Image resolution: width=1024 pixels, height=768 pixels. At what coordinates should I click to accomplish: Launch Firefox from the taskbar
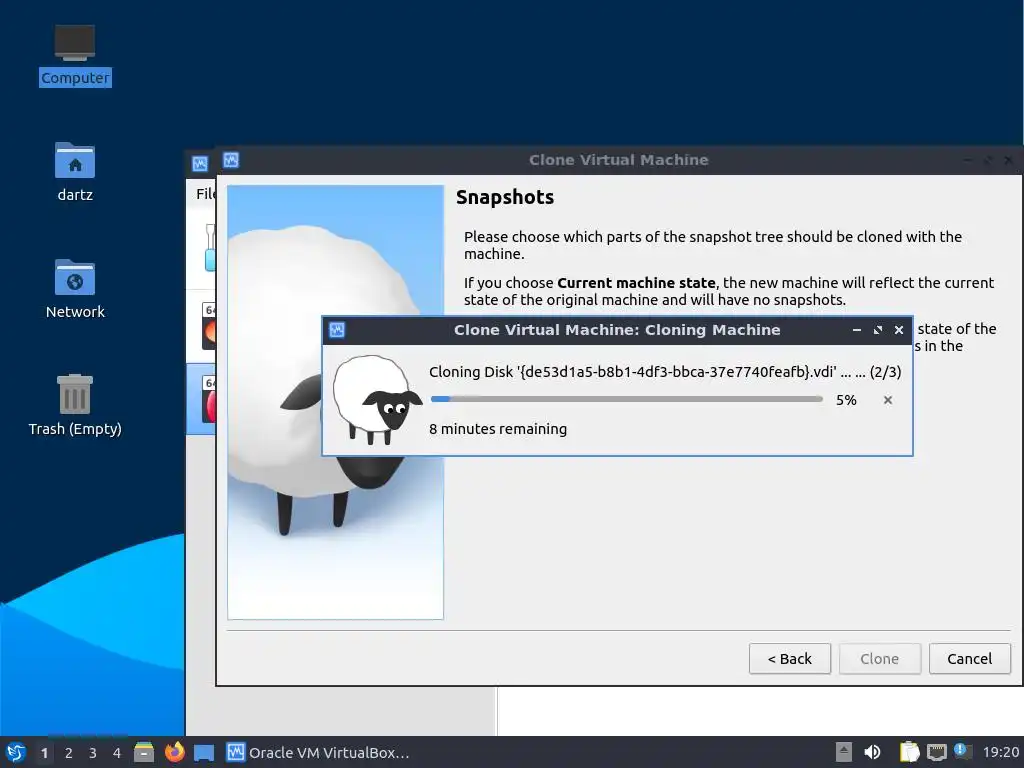pos(174,752)
